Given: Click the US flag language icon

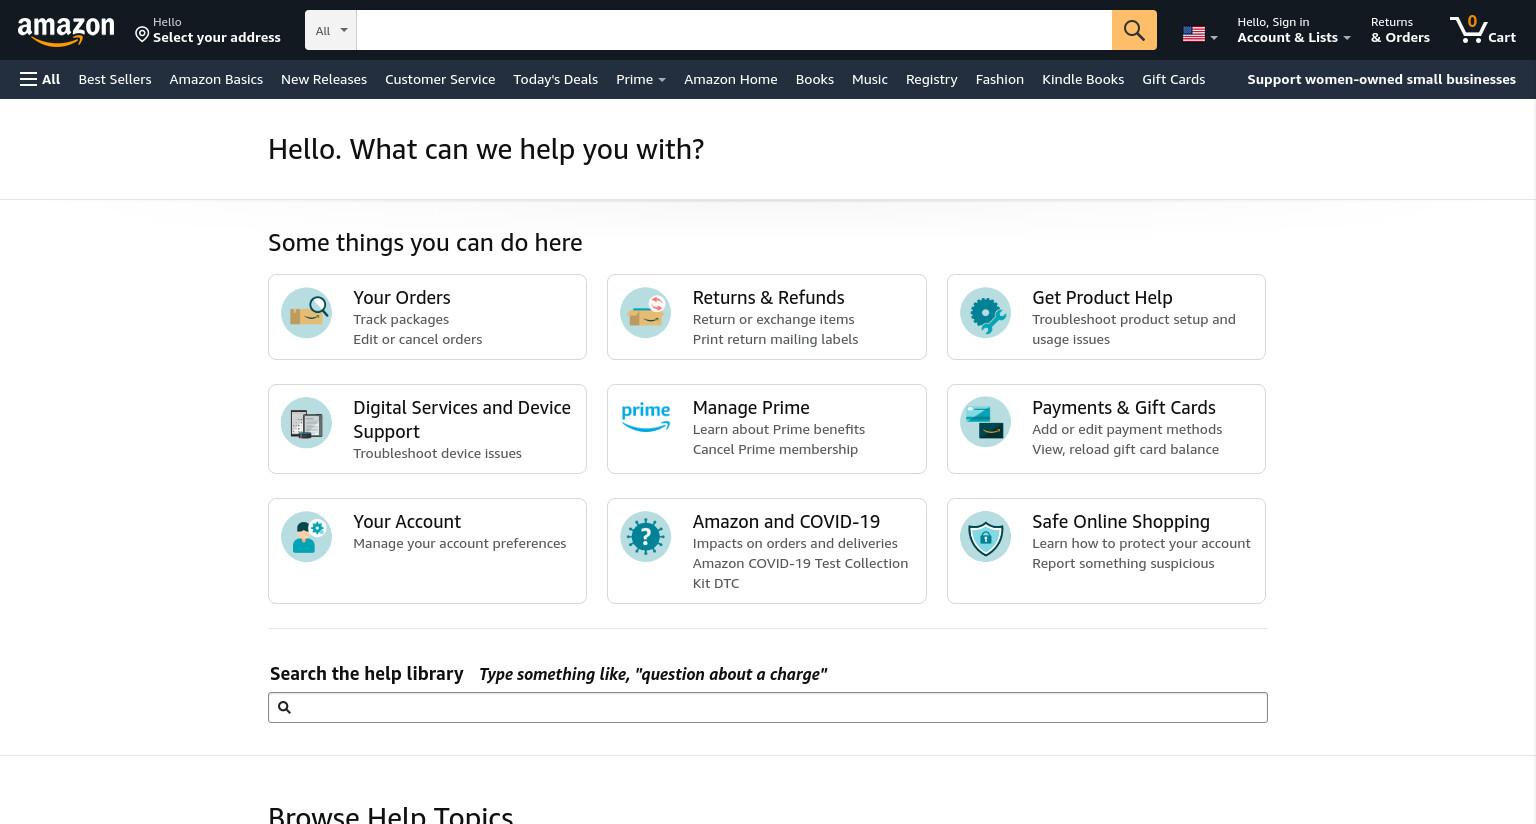Looking at the screenshot, I should (1194, 34).
